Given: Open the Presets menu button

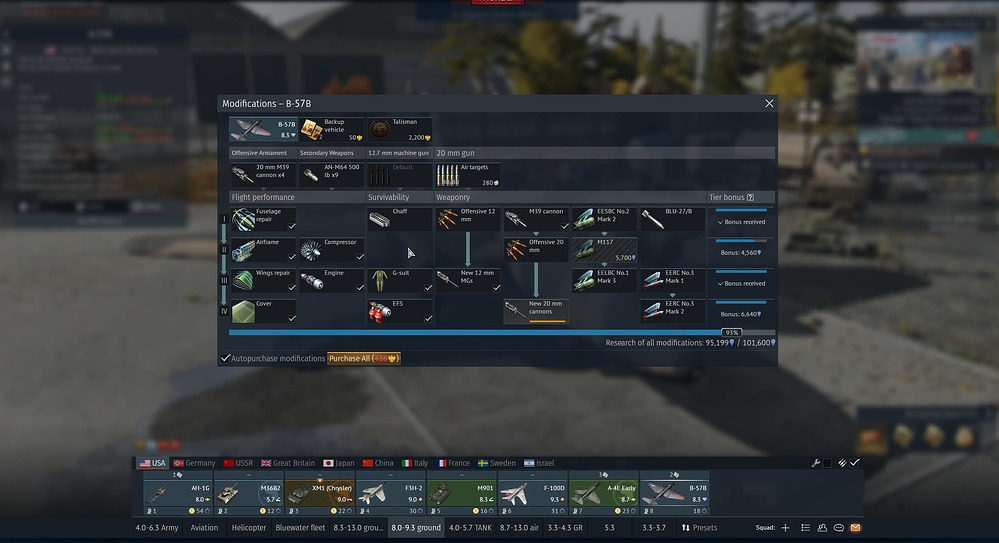Looking at the screenshot, I should (x=699, y=527).
